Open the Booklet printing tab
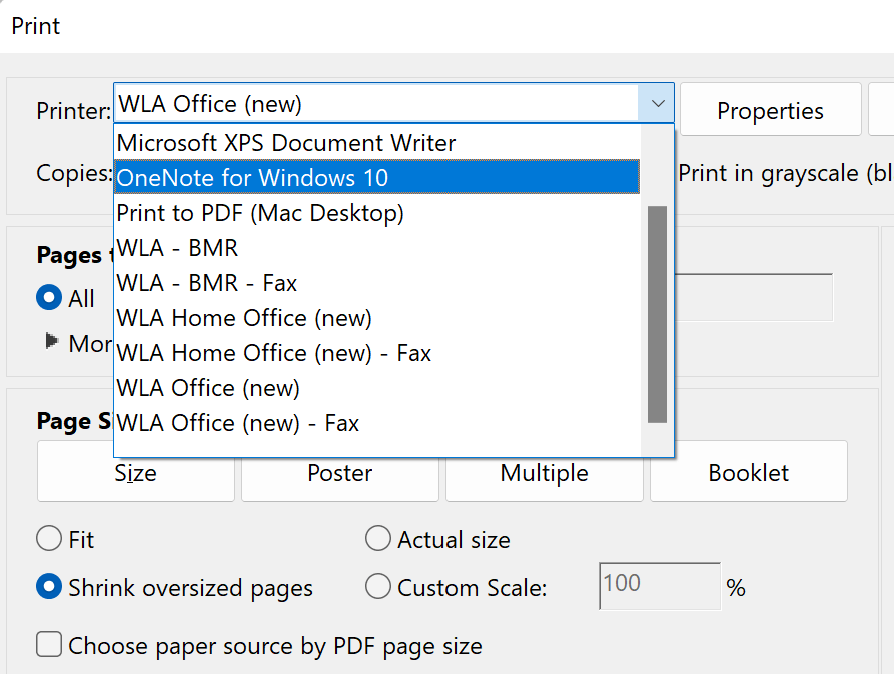Screen dimensions: 894x674 coord(749,471)
